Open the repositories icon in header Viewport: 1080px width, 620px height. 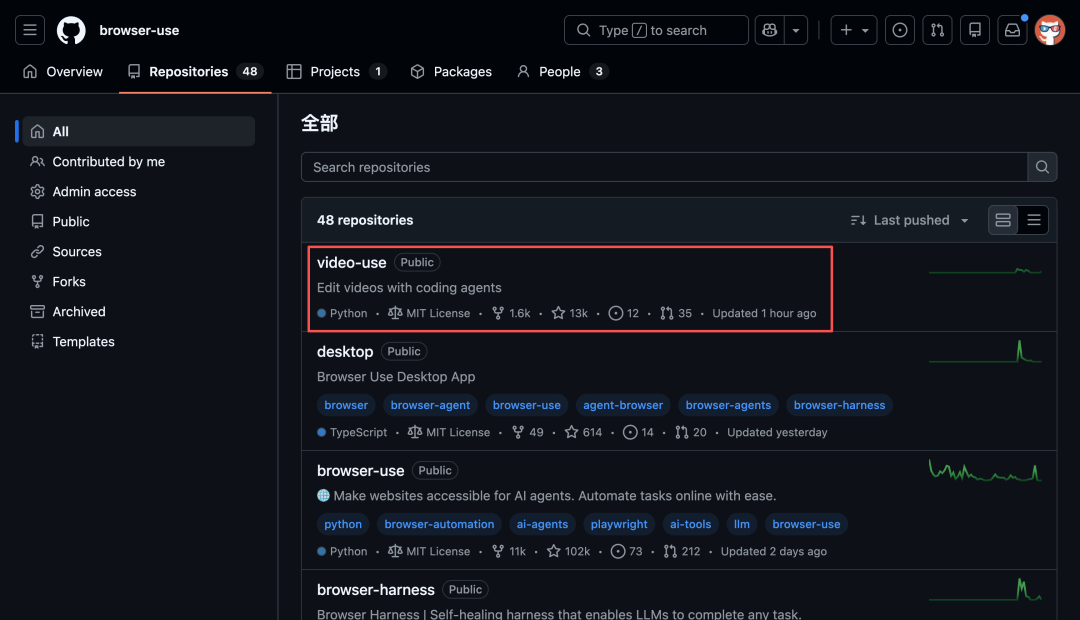tap(975, 30)
